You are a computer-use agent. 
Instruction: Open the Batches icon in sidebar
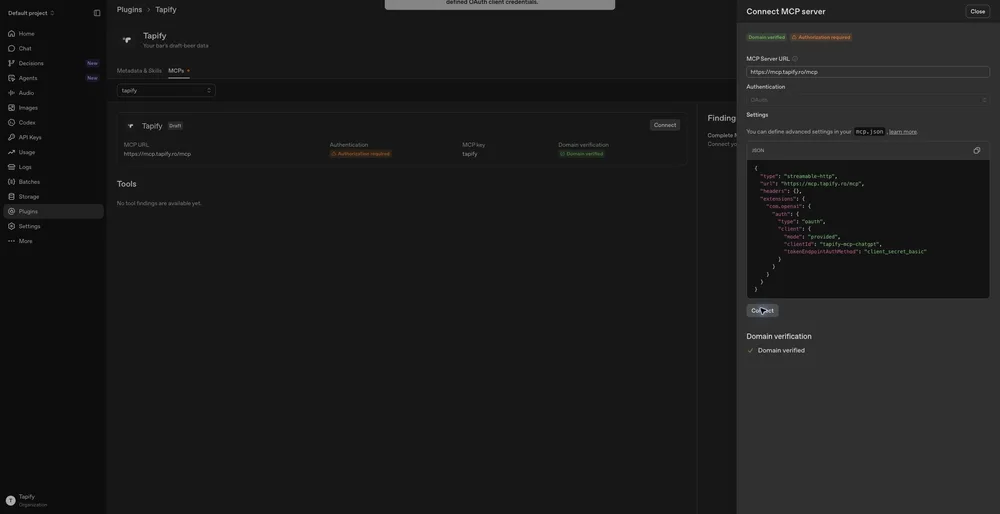click(11, 182)
